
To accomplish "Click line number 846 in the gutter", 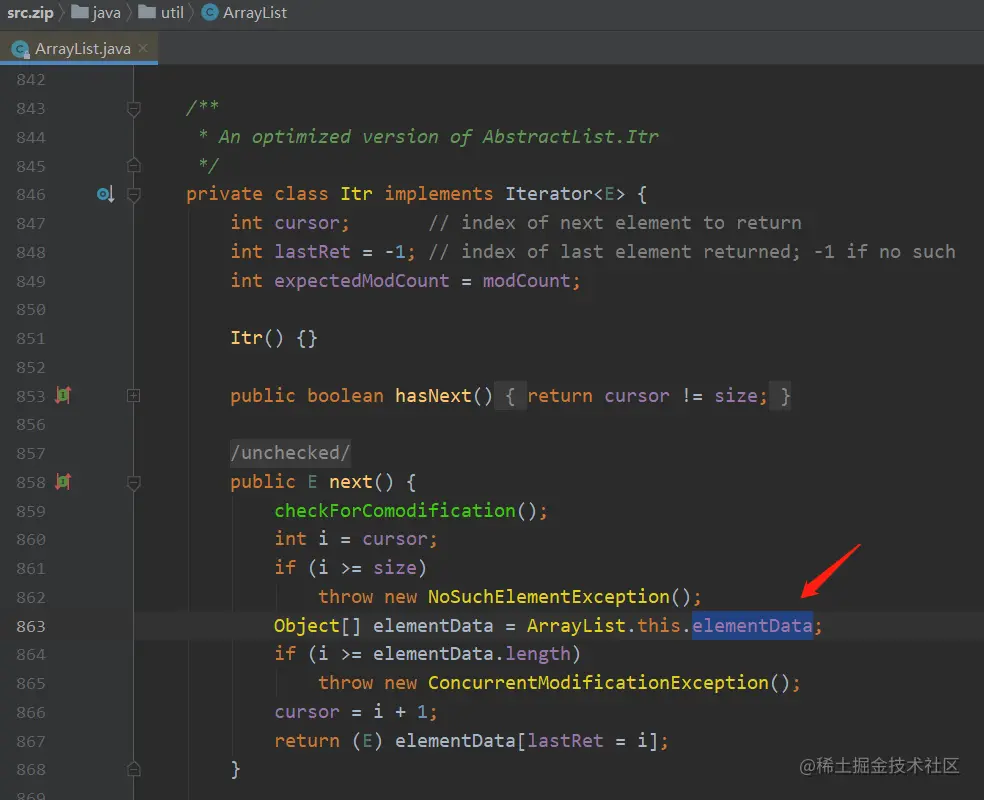I will pyautogui.click(x=31, y=195).
